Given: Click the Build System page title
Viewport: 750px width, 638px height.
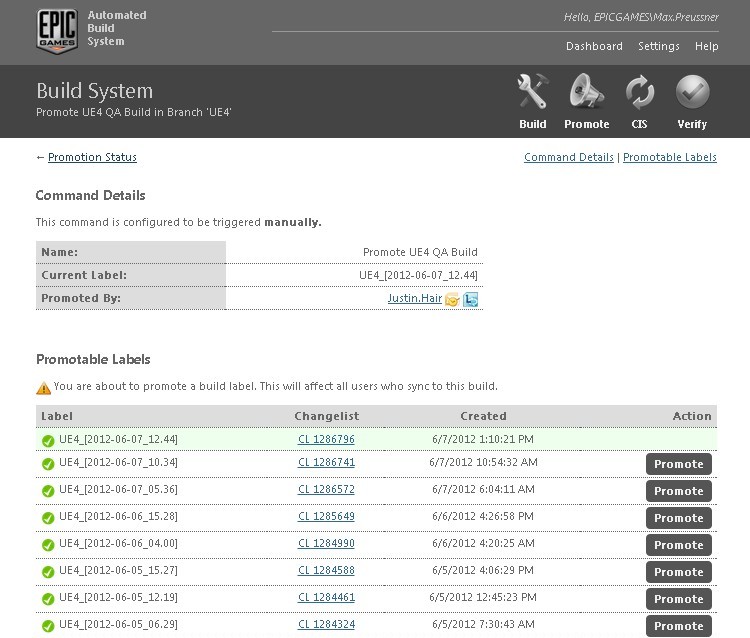Looking at the screenshot, I should [95, 91].
